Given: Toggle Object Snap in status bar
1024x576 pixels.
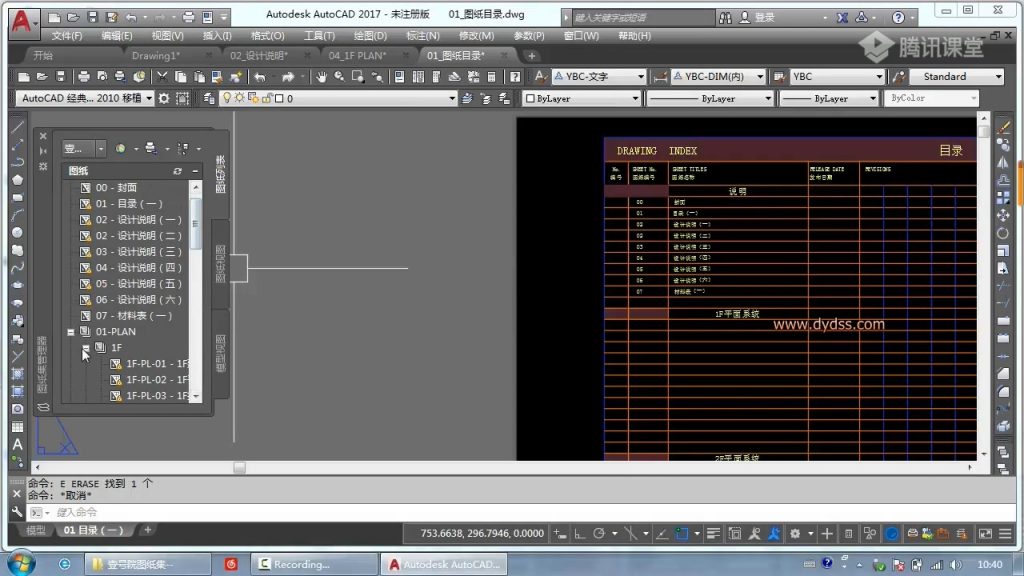Looking at the screenshot, I should tap(682, 534).
